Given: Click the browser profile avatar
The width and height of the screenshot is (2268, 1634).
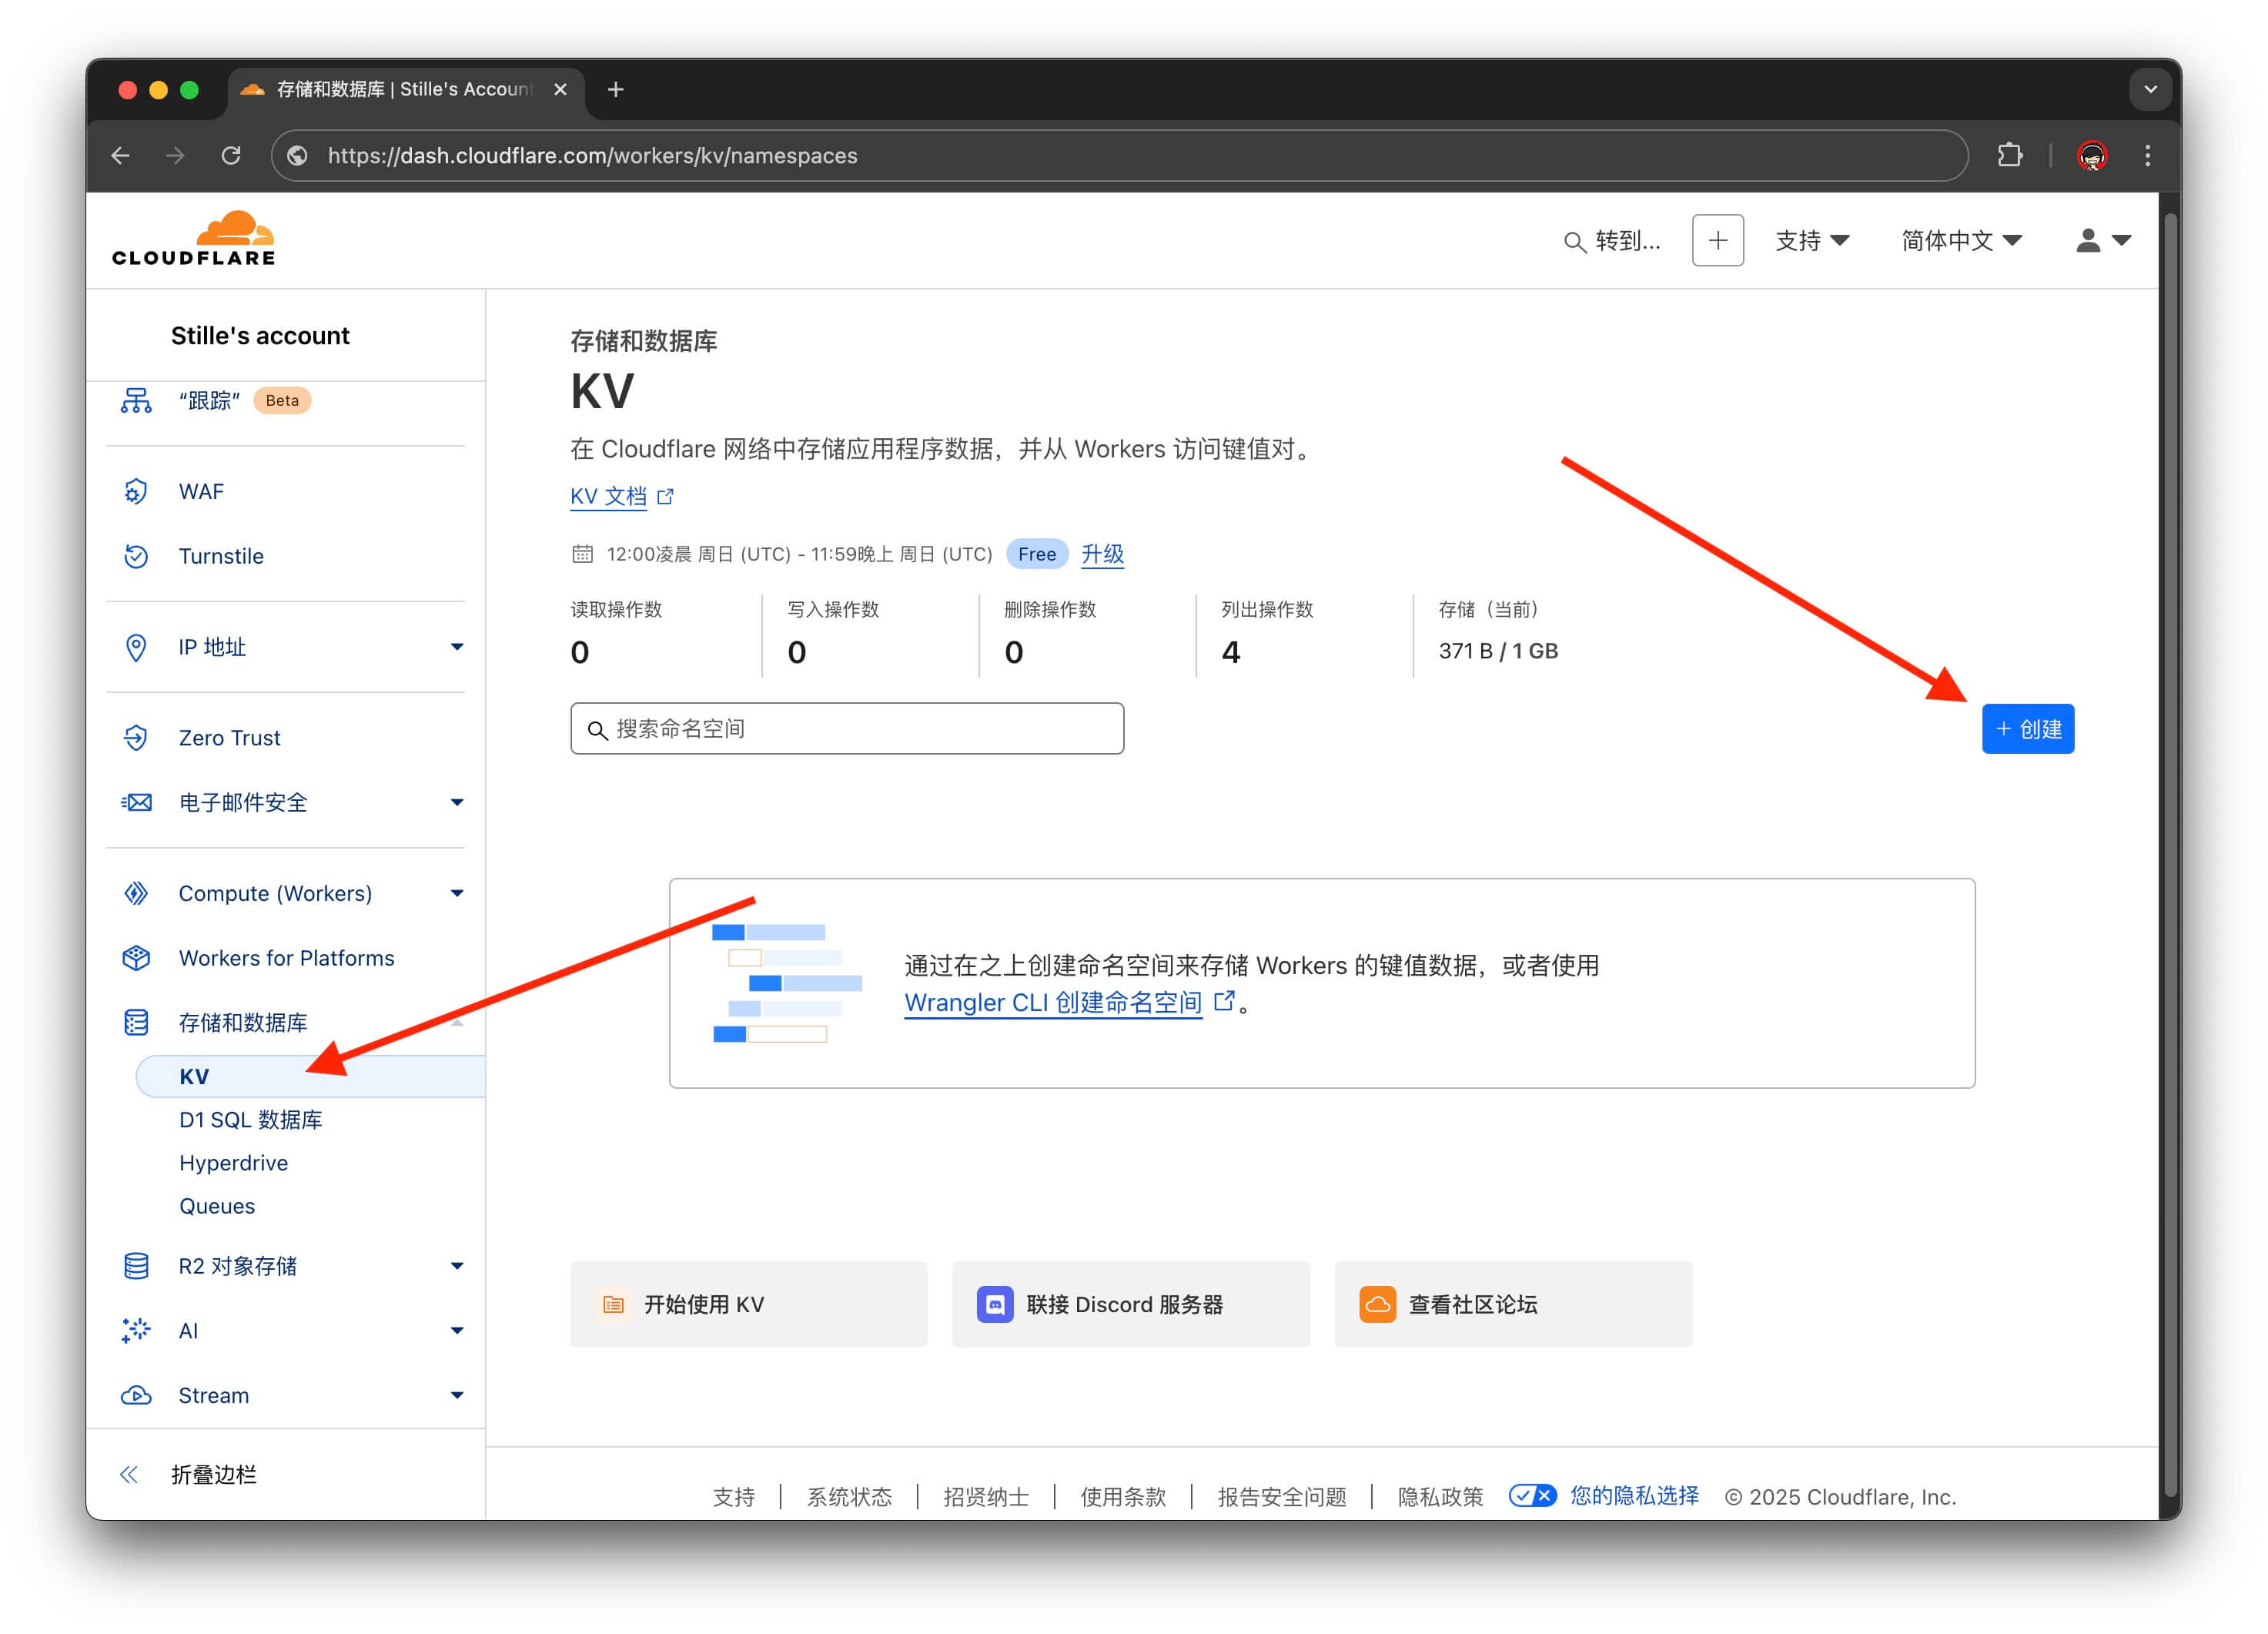Looking at the screenshot, I should [x=2092, y=155].
